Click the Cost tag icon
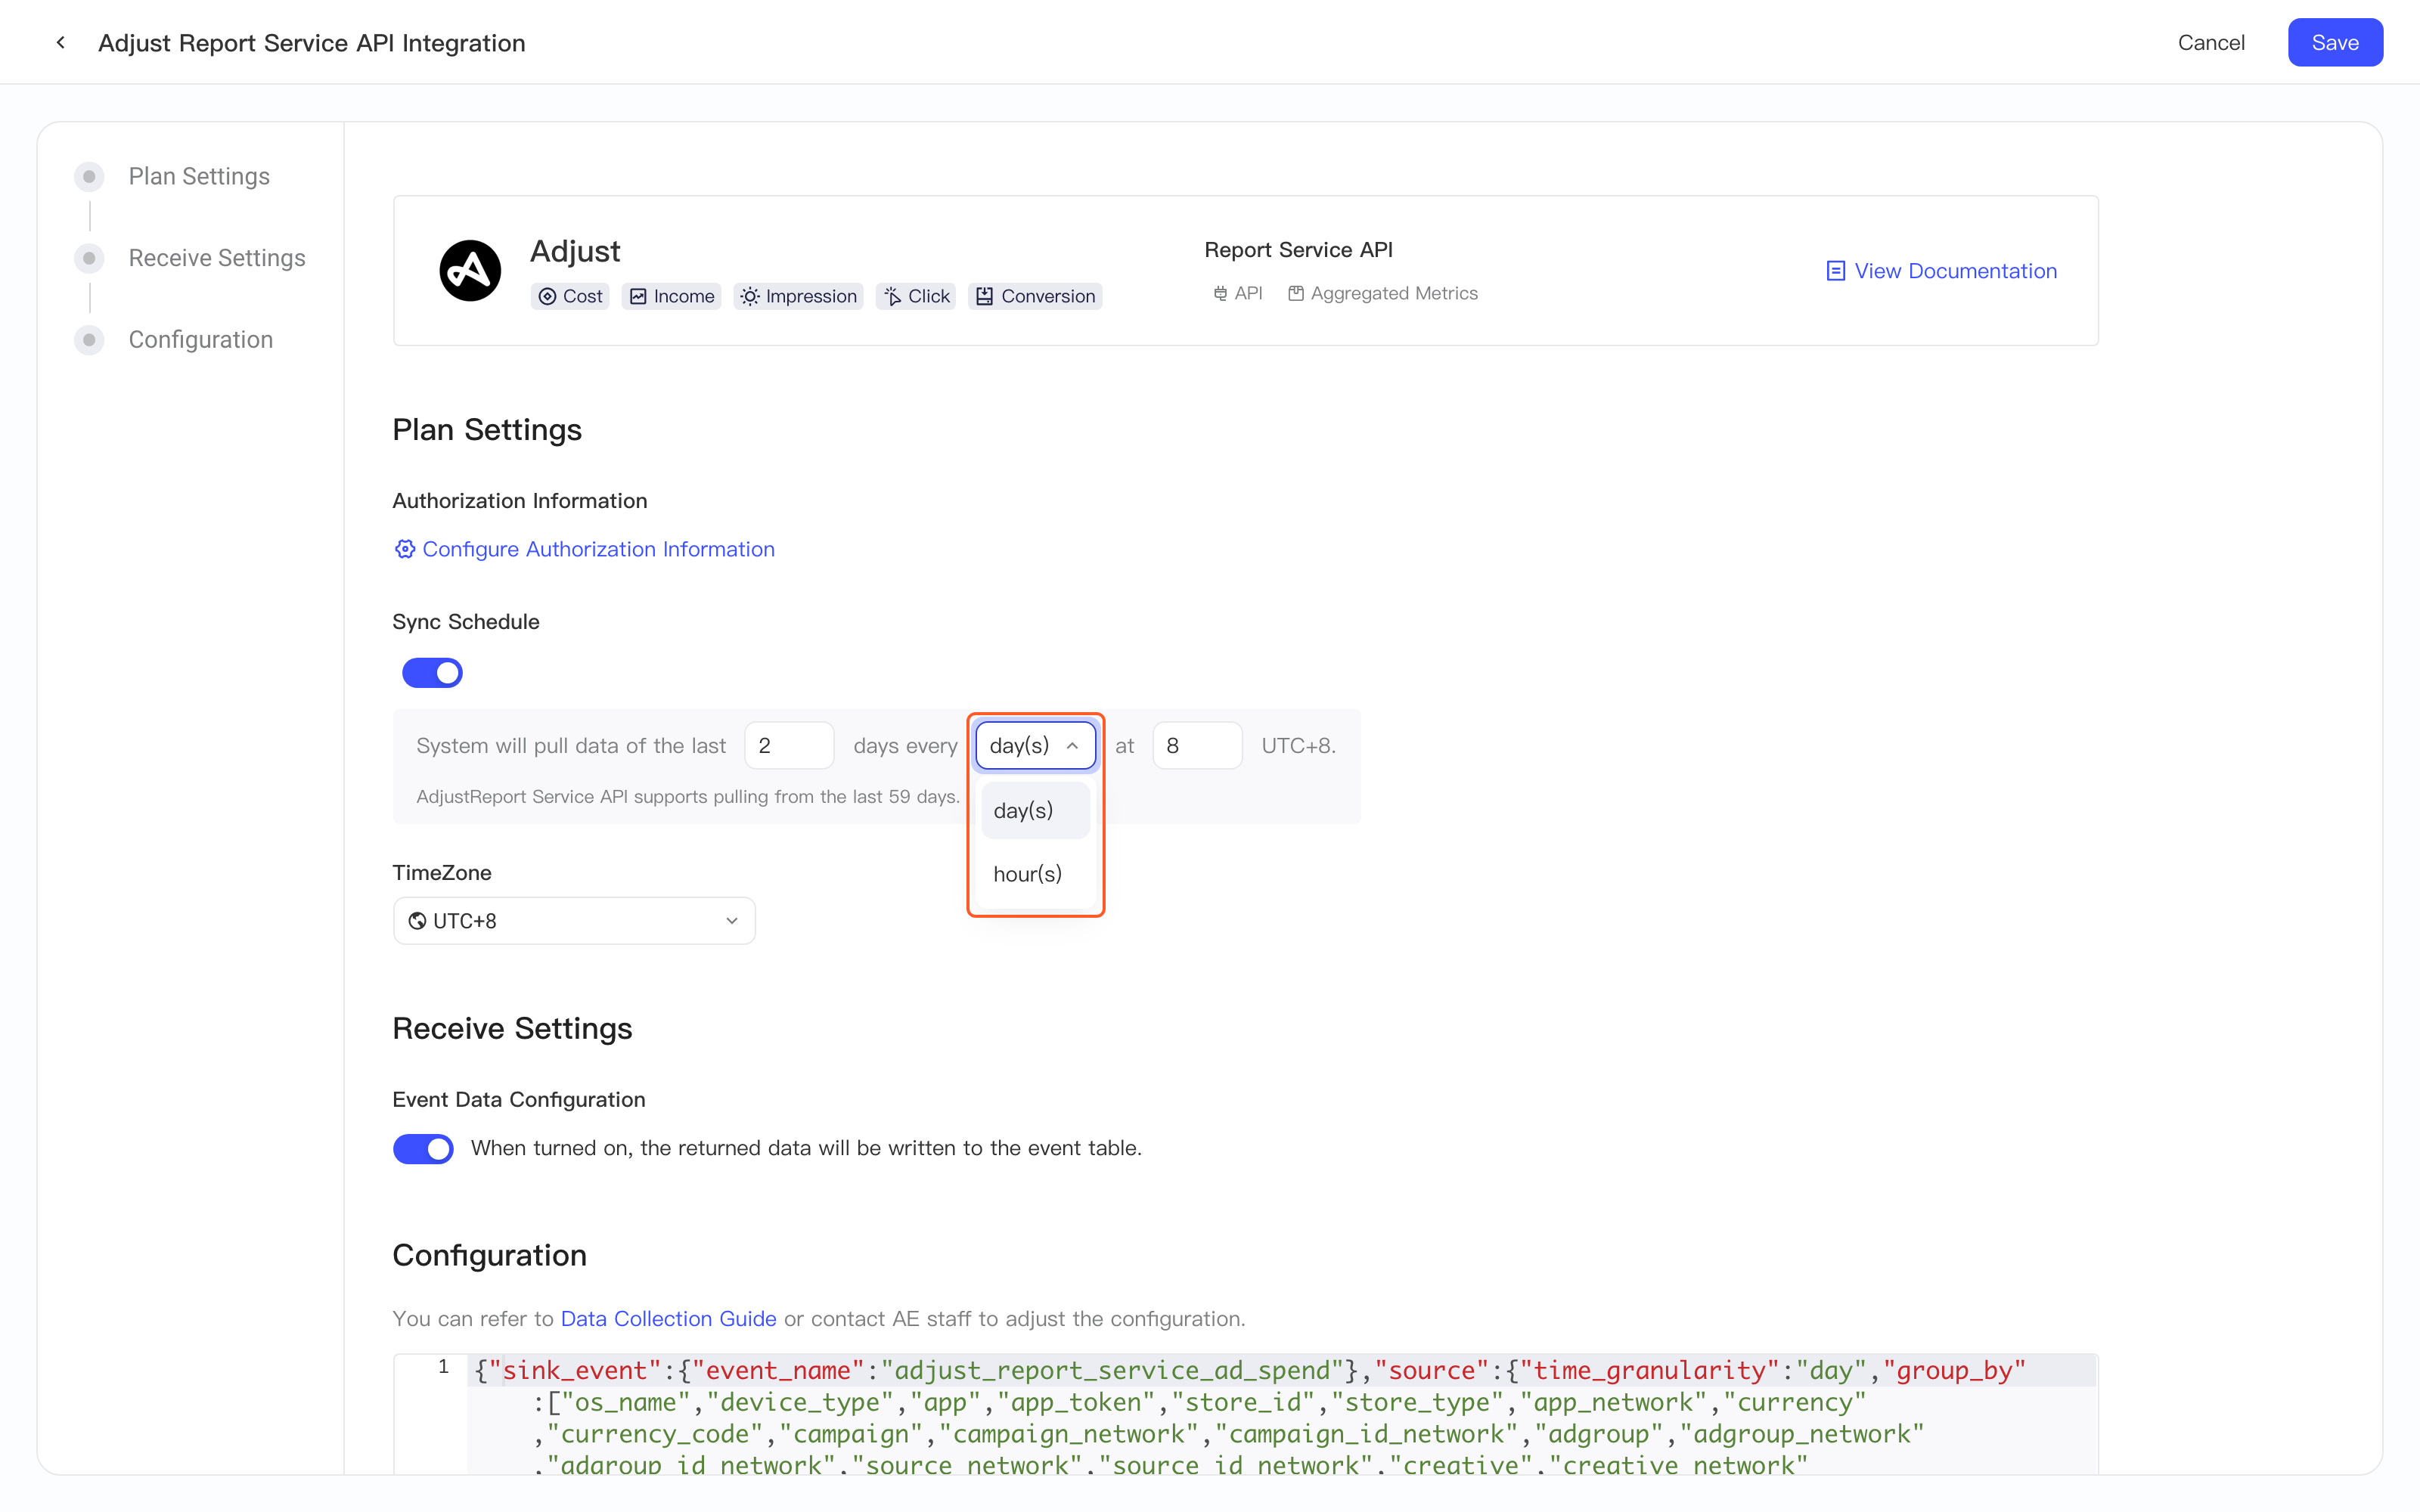2420x1512 pixels. 547,296
